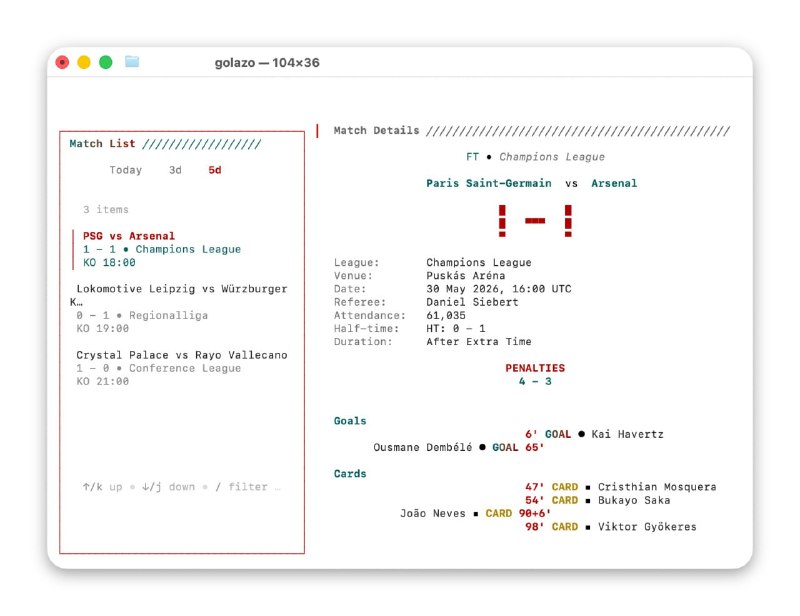Screen dimensions: 800x616
Task: Click the window title 'golazo — 104×36'
Action: [267, 62]
